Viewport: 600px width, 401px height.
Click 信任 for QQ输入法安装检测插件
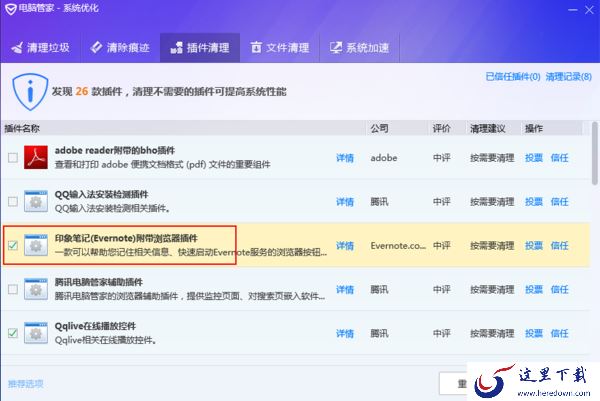click(x=559, y=202)
